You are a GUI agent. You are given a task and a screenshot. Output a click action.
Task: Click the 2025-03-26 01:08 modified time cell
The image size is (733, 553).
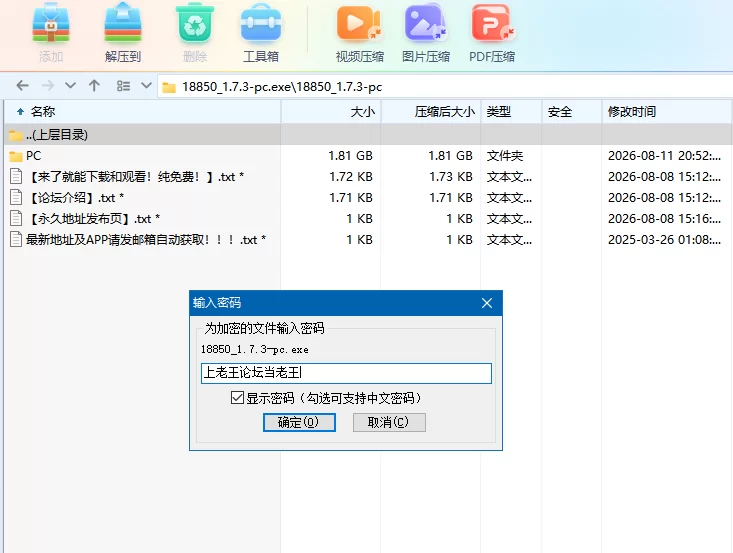click(x=664, y=240)
